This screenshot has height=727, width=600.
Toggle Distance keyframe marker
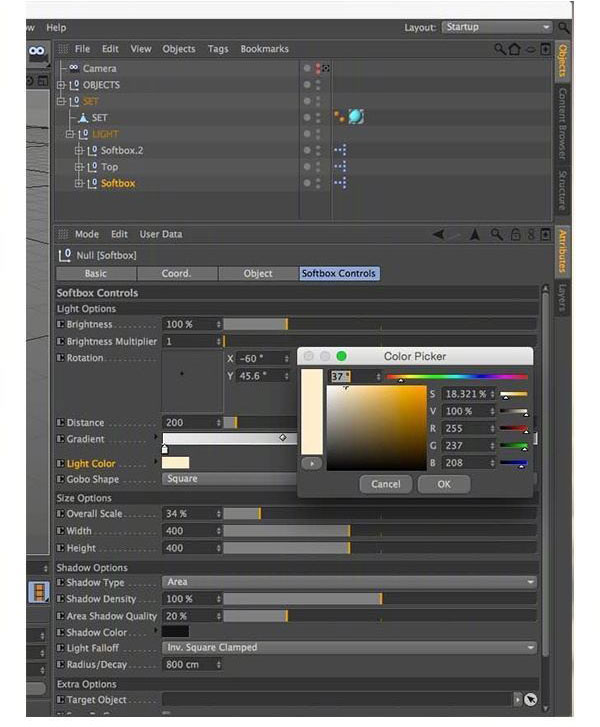tap(60, 422)
